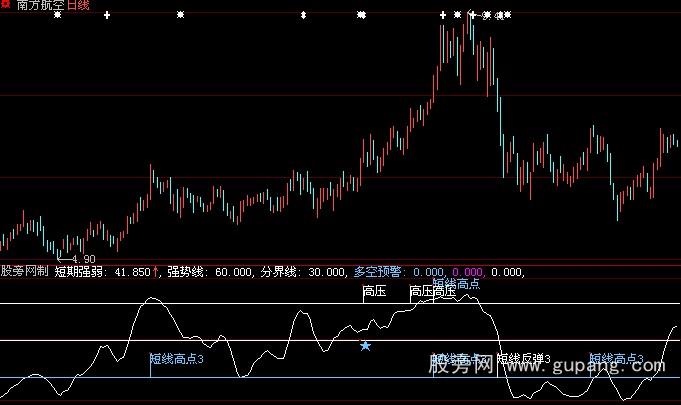Screen dimensions: 681x405
Task: Click the small diamond marker at top center
Action: click(x=303, y=15)
